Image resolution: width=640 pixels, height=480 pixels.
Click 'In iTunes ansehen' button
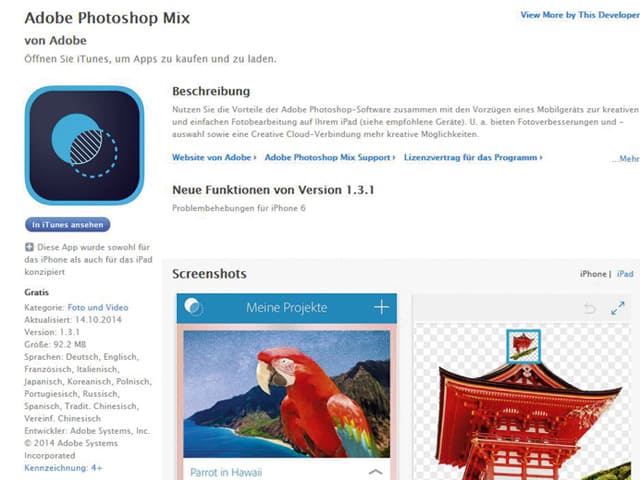[x=67, y=224]
